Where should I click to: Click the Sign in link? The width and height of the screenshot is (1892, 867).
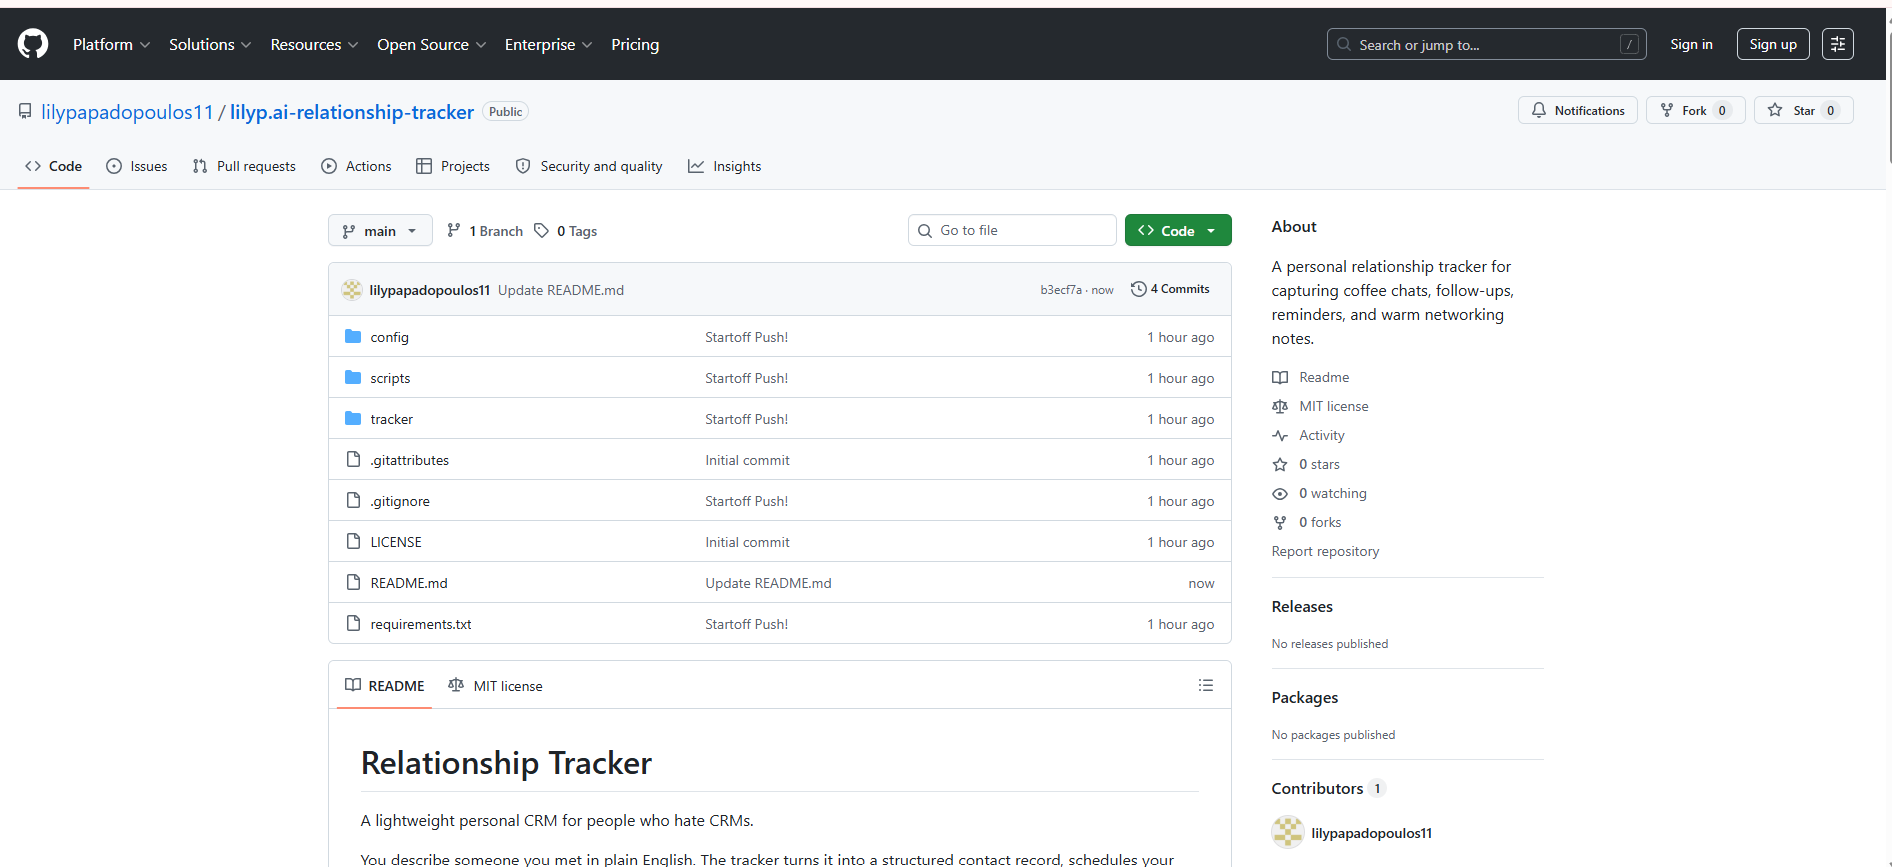tap(1691, 44)
